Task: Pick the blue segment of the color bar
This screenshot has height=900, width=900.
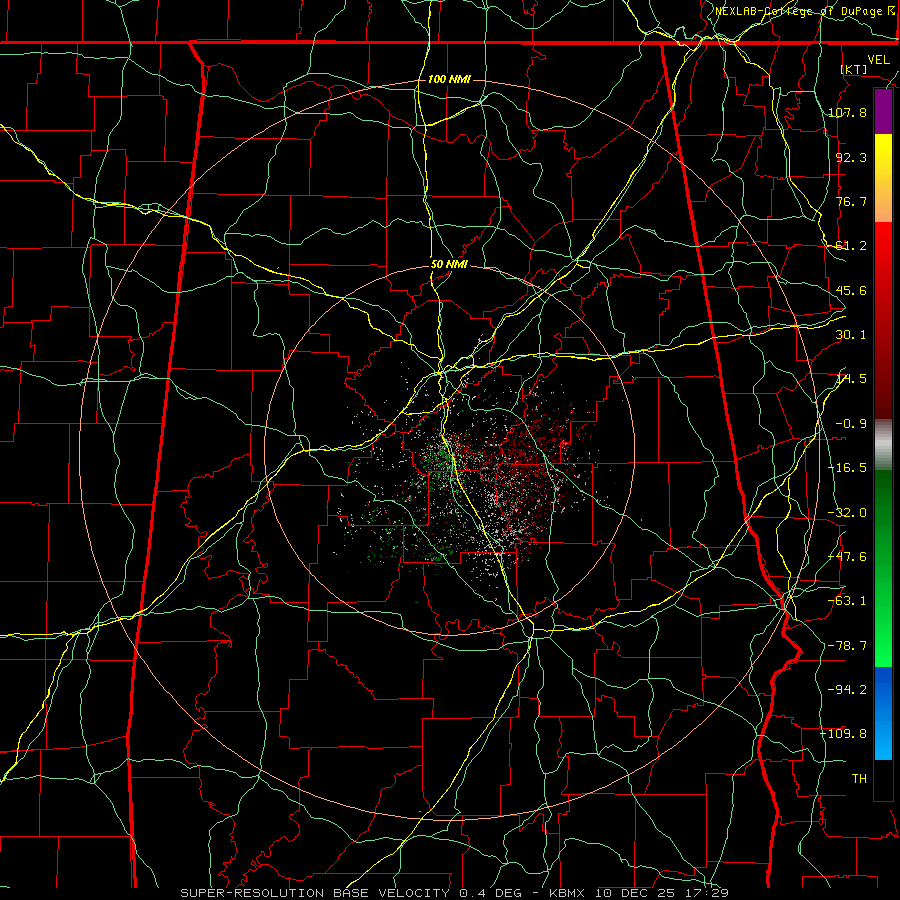Action: [883, 713]
